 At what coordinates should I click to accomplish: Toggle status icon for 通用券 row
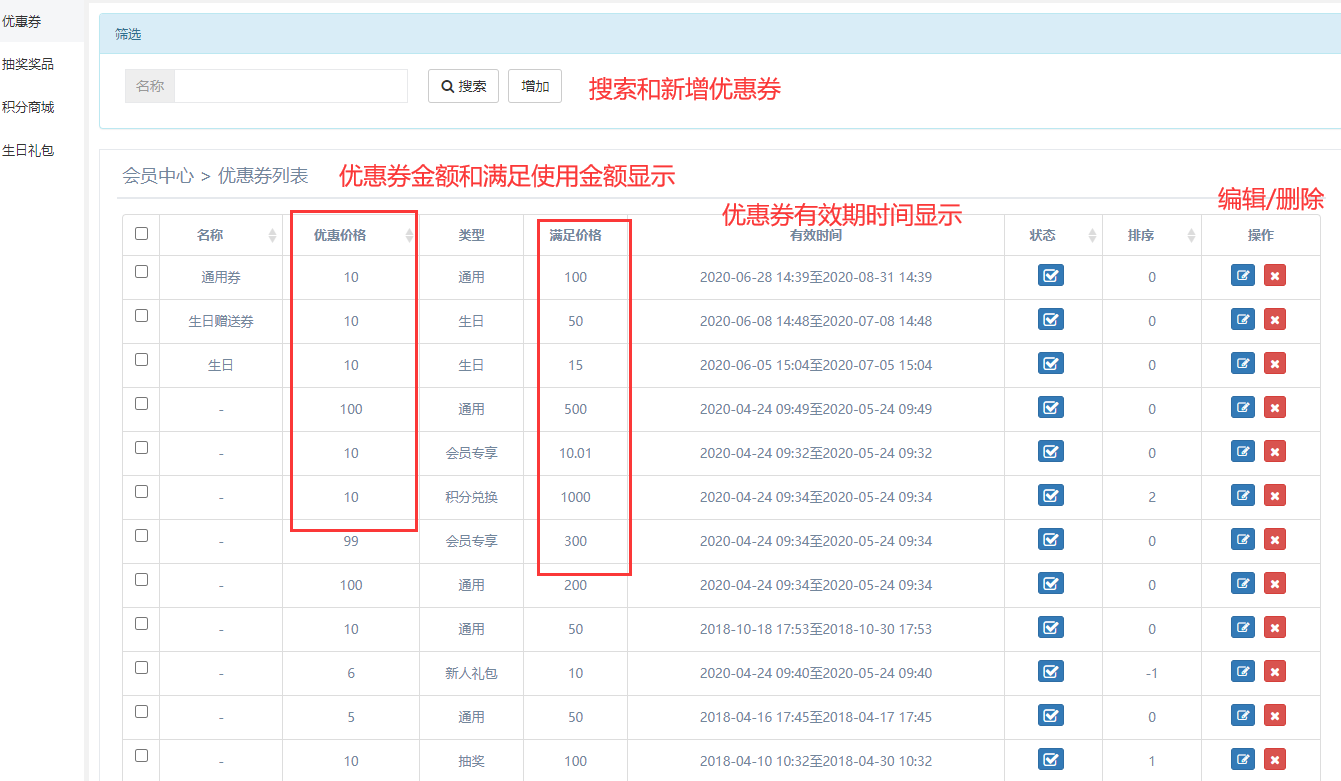(x=1050, y=276)
